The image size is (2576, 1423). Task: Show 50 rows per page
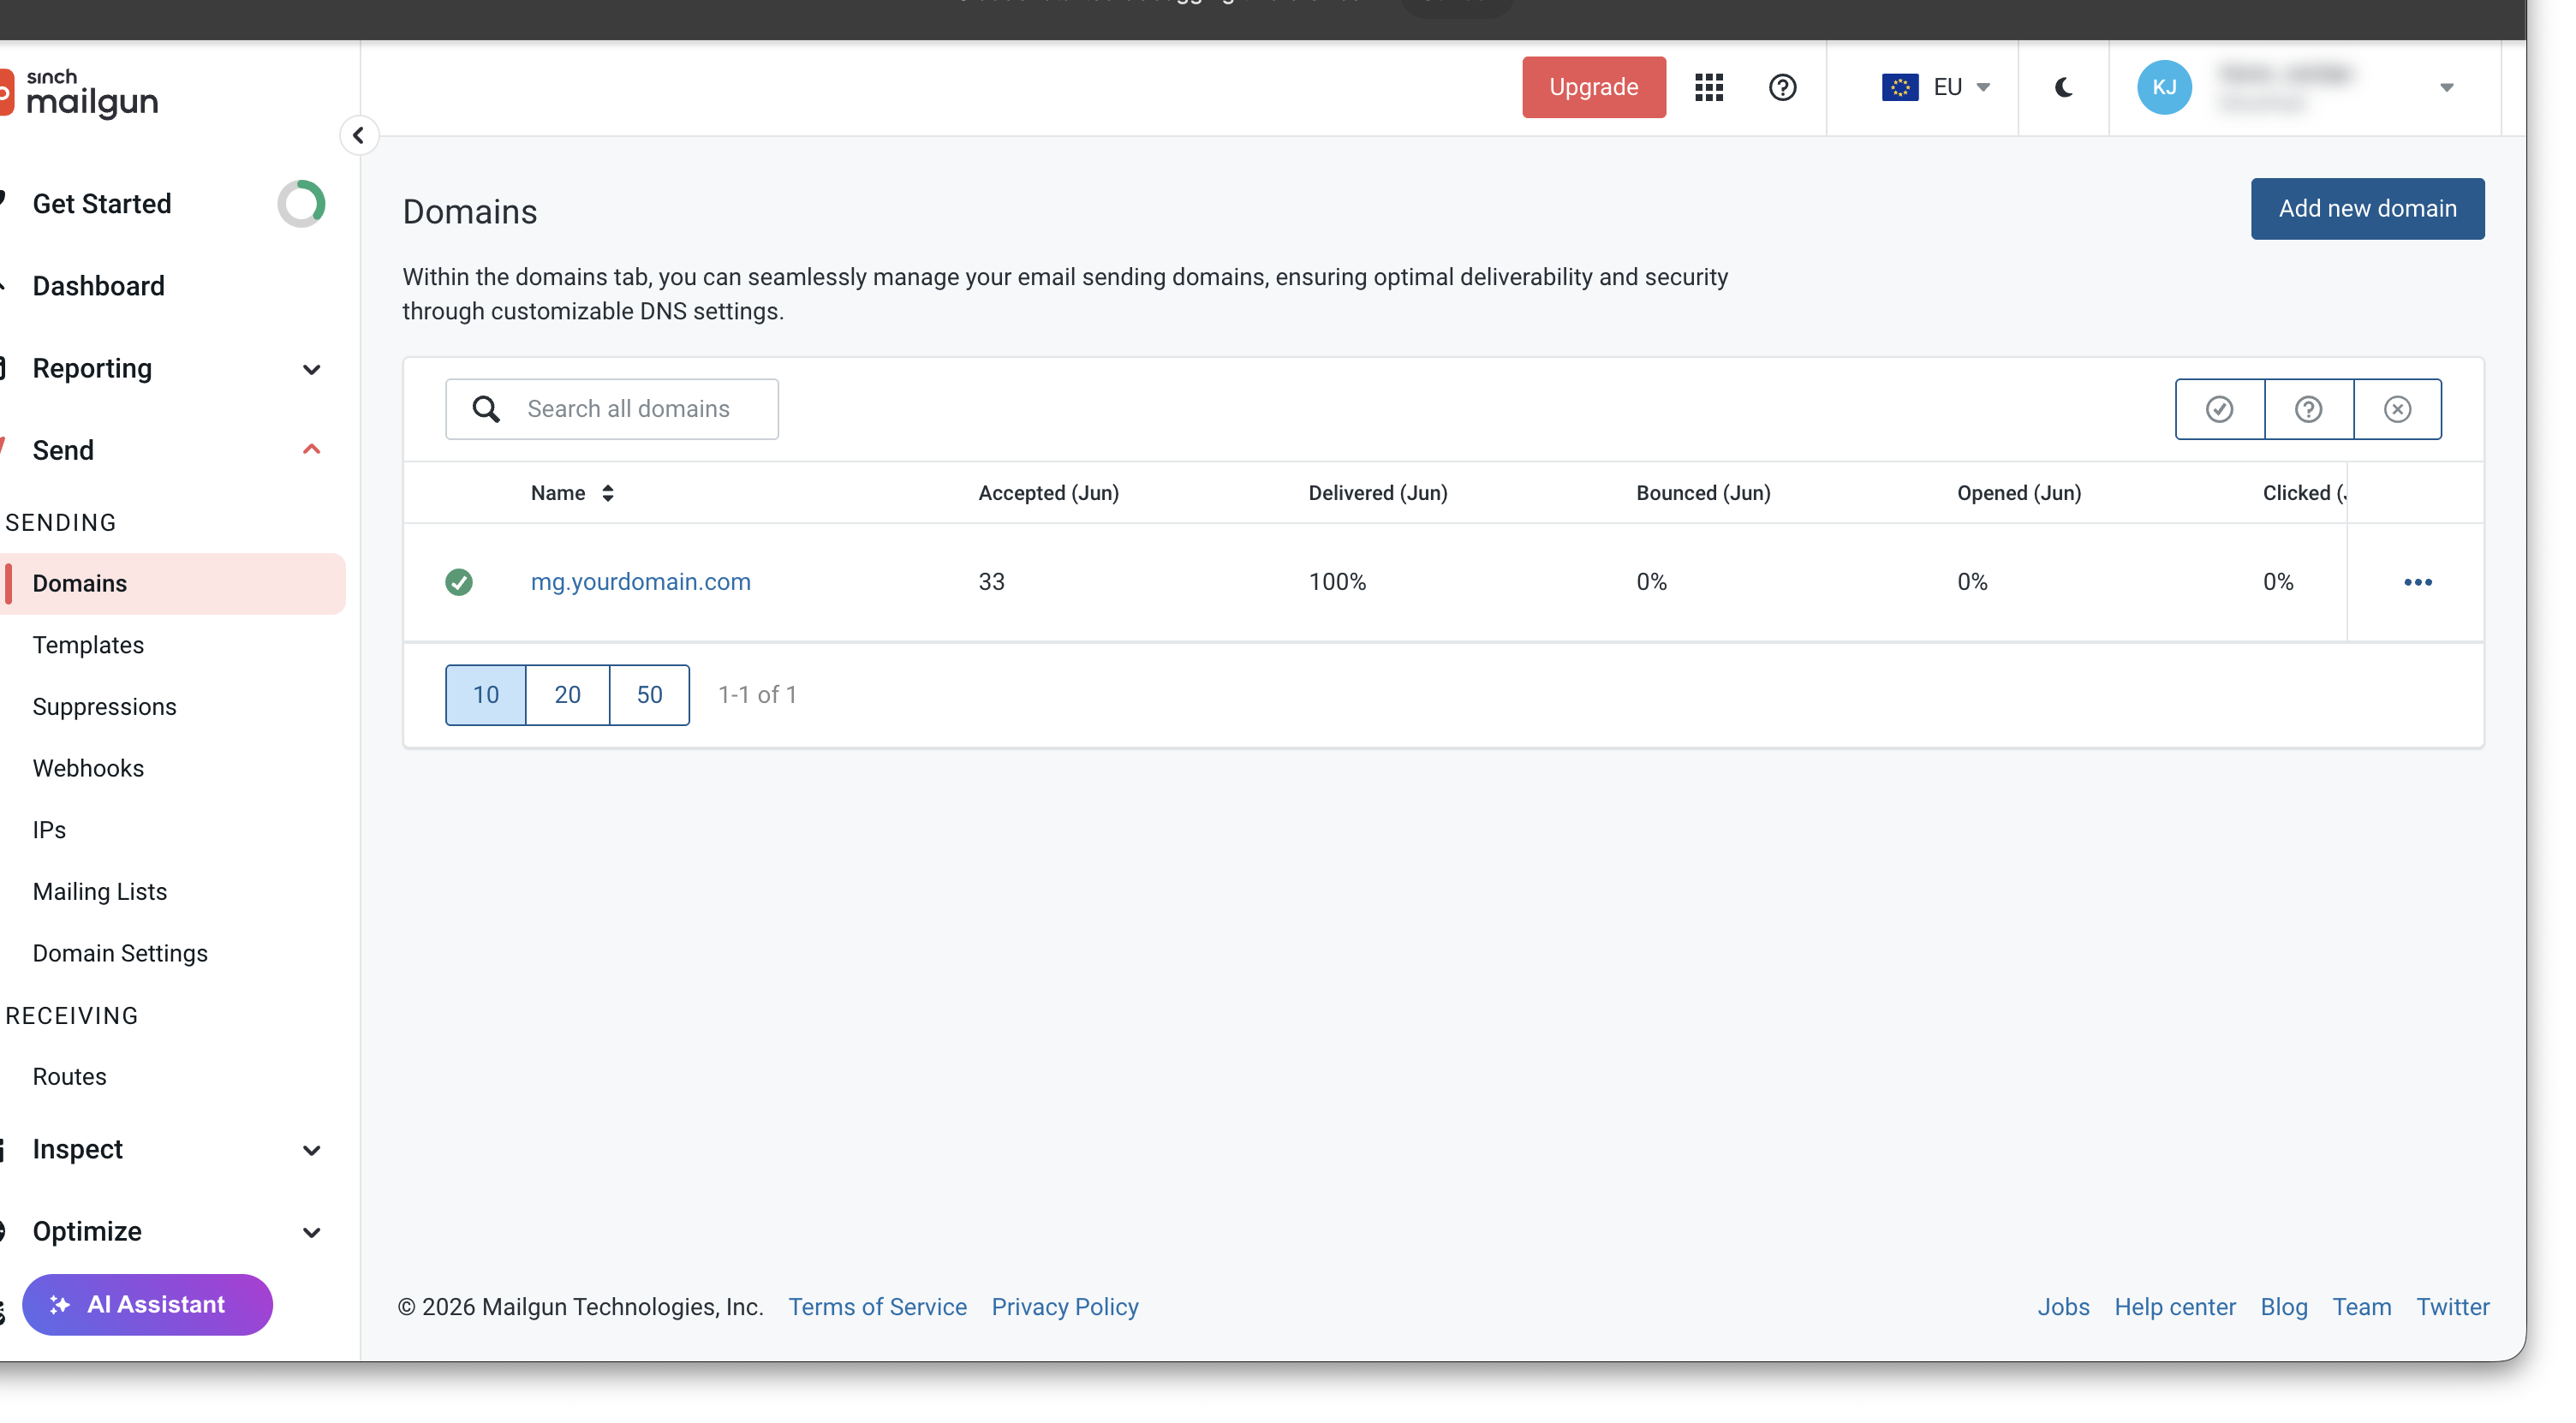[x=649, y=695]
